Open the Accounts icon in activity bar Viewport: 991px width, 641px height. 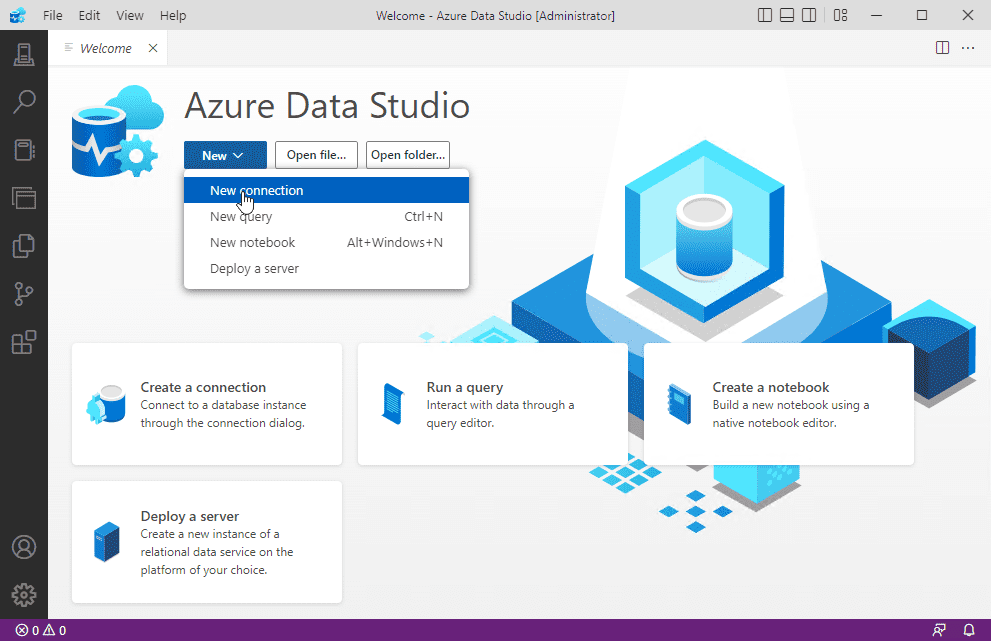coord(24,547)
